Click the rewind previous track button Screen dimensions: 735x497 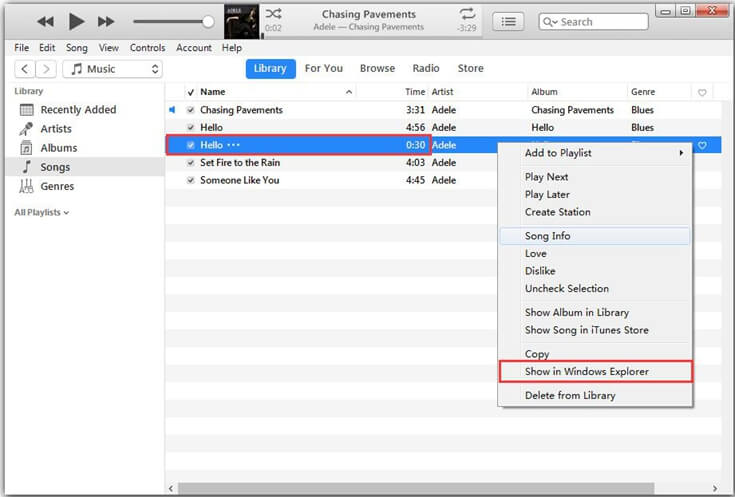(x=45, y=22)
